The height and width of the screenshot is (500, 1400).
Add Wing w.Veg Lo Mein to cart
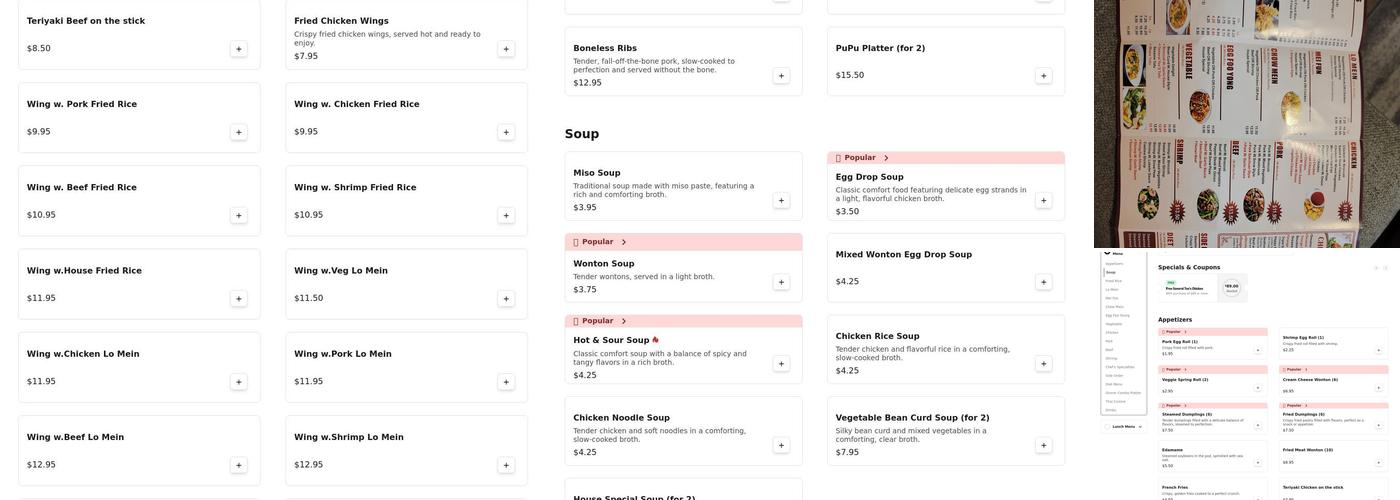506,299
